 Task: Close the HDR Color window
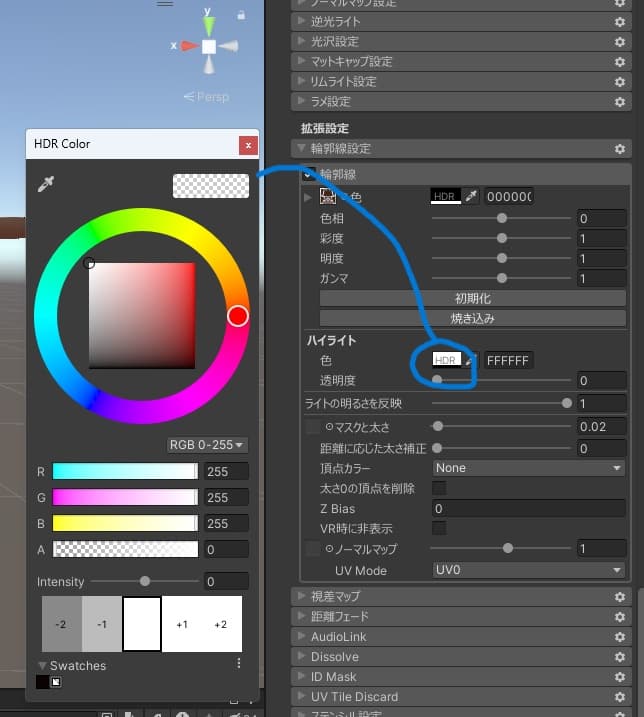point(248,145)
